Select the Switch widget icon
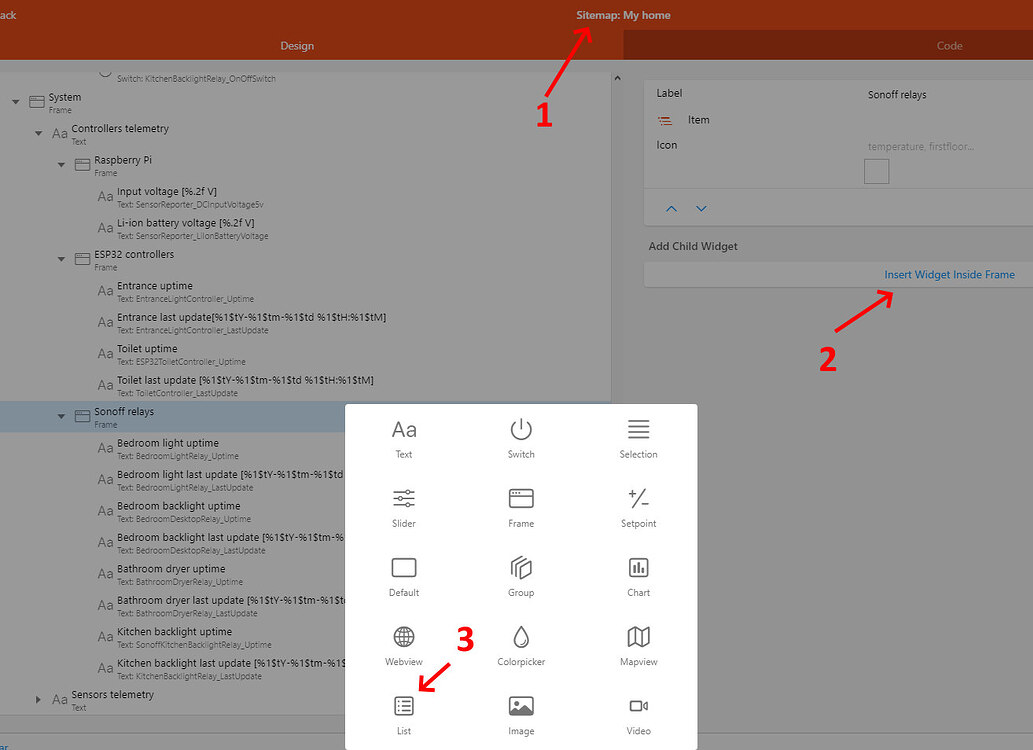The width and height of the screenshot is (1033, 750). [520, 430]
